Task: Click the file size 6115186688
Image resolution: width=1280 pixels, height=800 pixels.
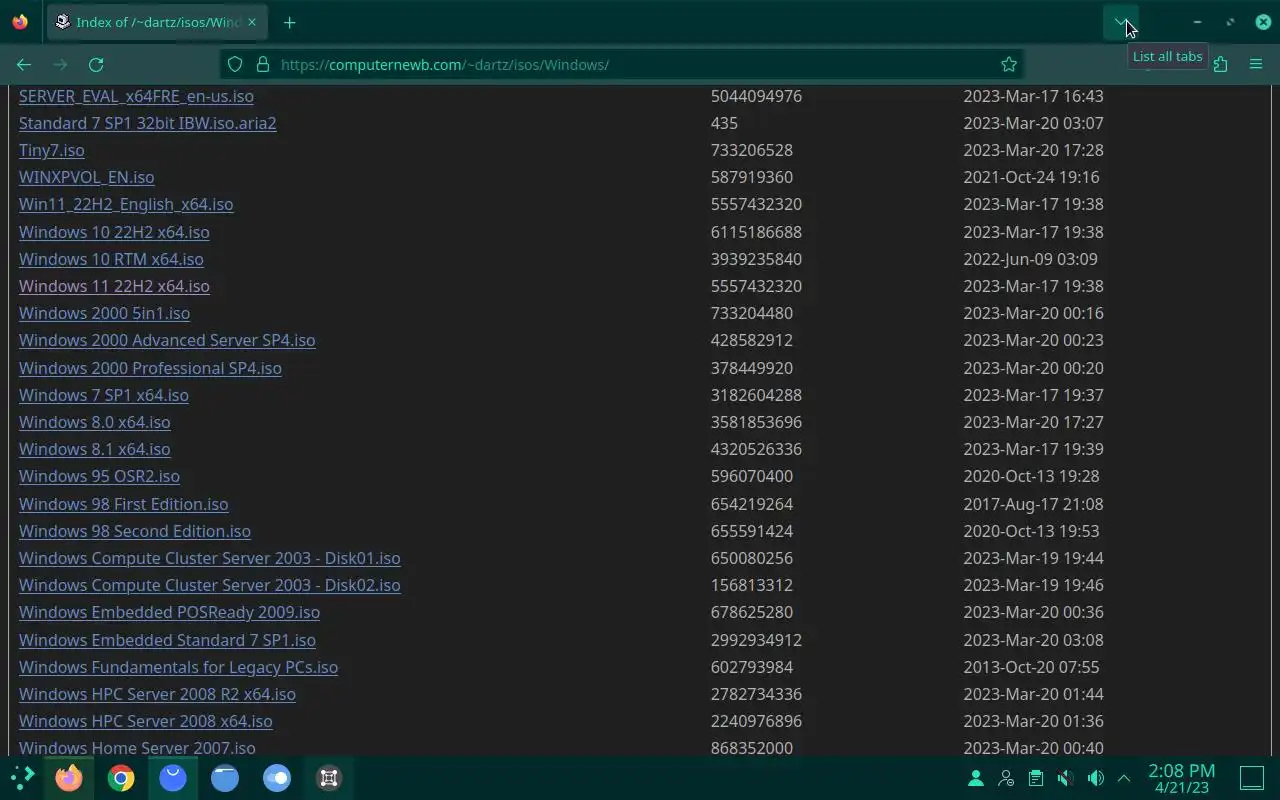Action: [x=756, y=232]
